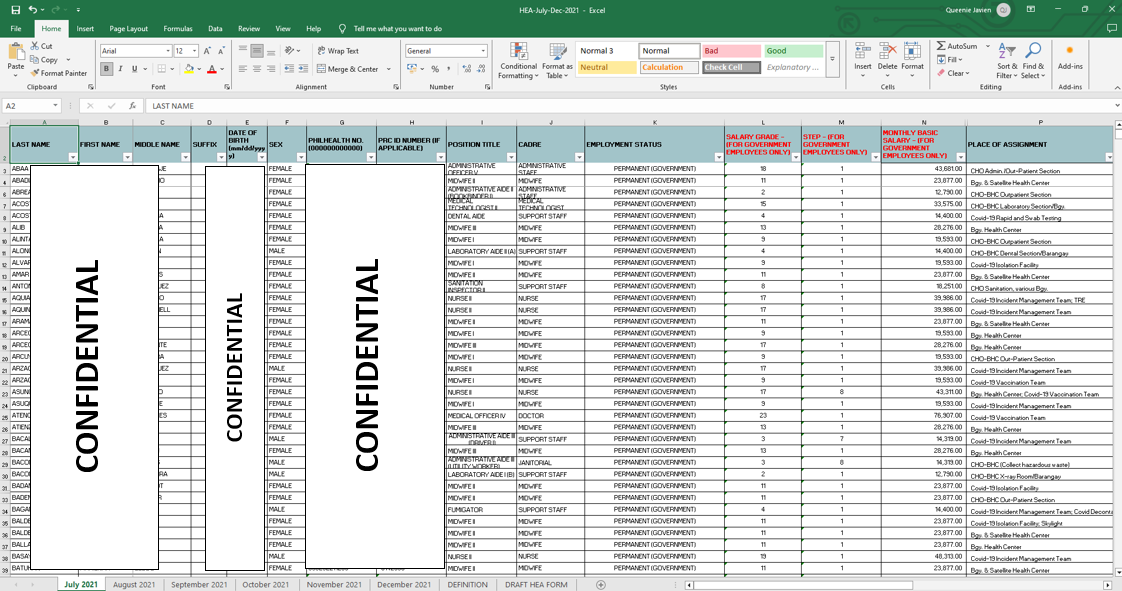1122x591 pixels.
Task: Click the Paste clipboard icon
Action: tap(16, 53)
